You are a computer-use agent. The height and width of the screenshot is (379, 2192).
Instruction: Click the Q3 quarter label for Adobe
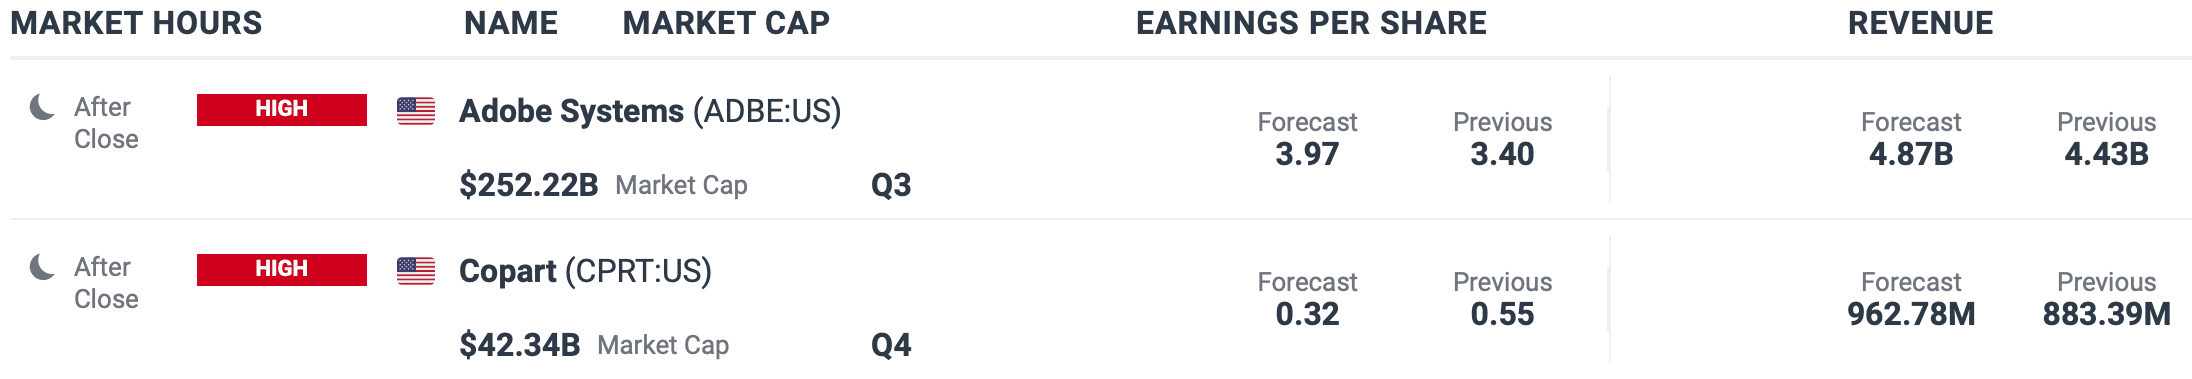891,185
